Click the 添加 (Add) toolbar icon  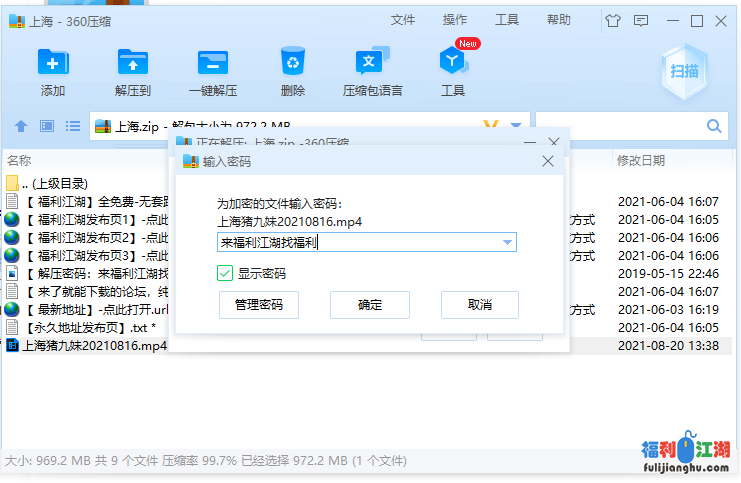click(53, 63)
